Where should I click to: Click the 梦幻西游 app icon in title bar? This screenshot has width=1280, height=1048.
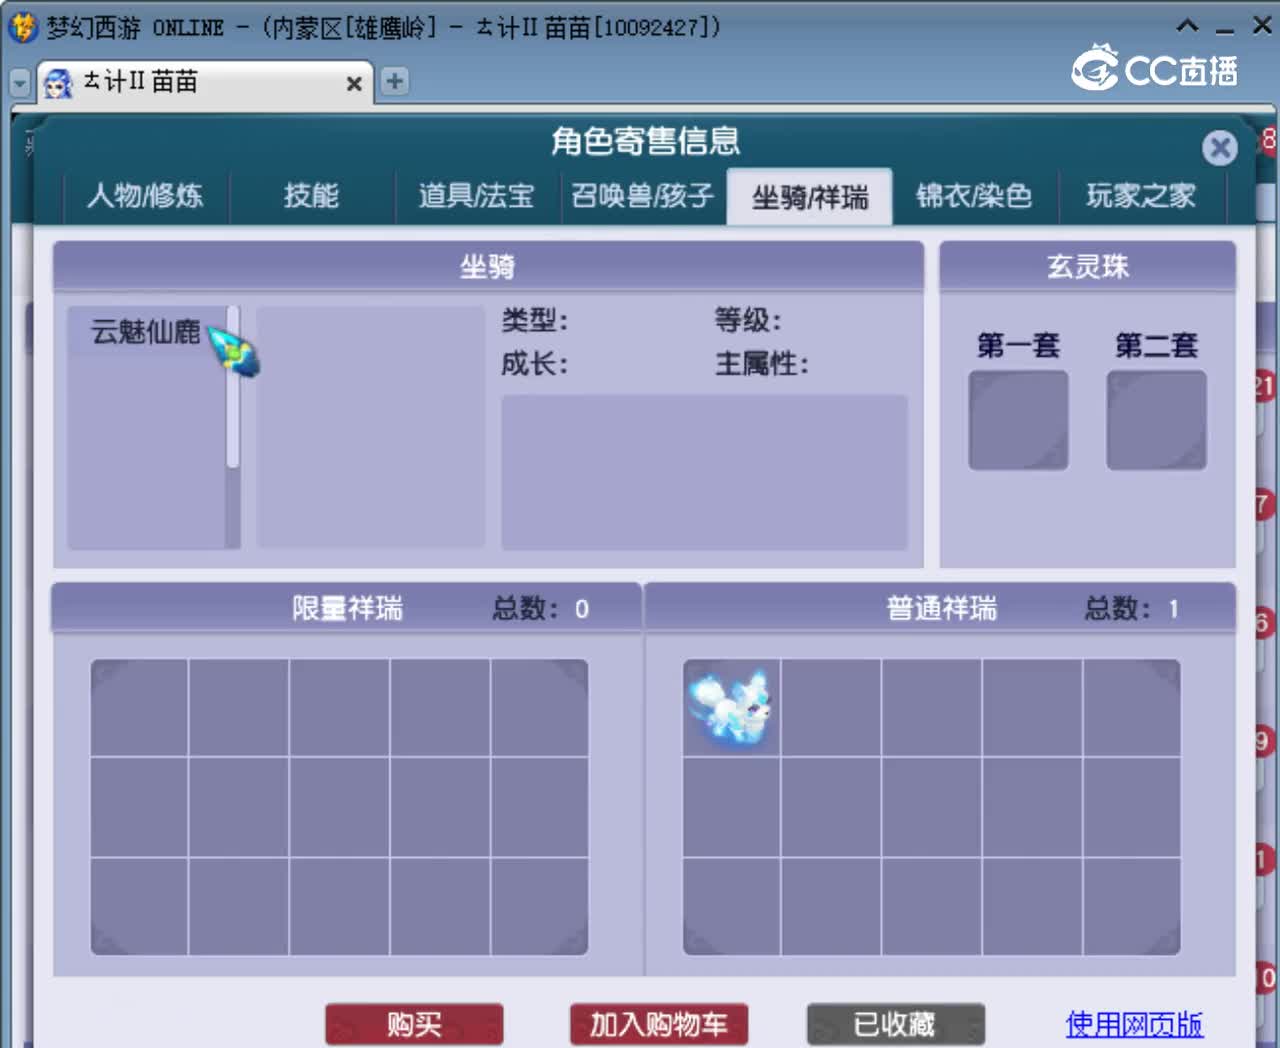click(x=22, y=27)
